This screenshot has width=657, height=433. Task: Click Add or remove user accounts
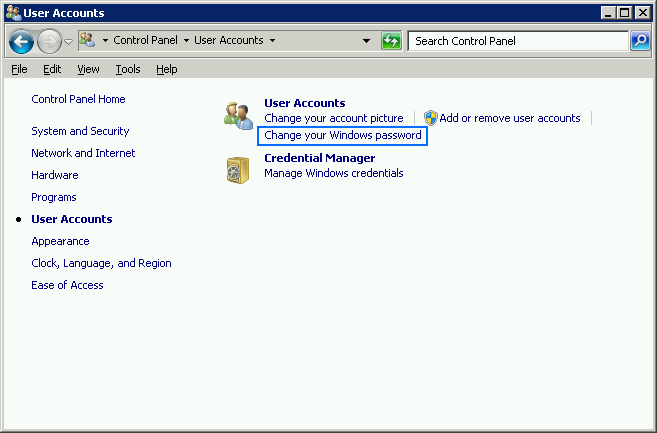(510, 118)
